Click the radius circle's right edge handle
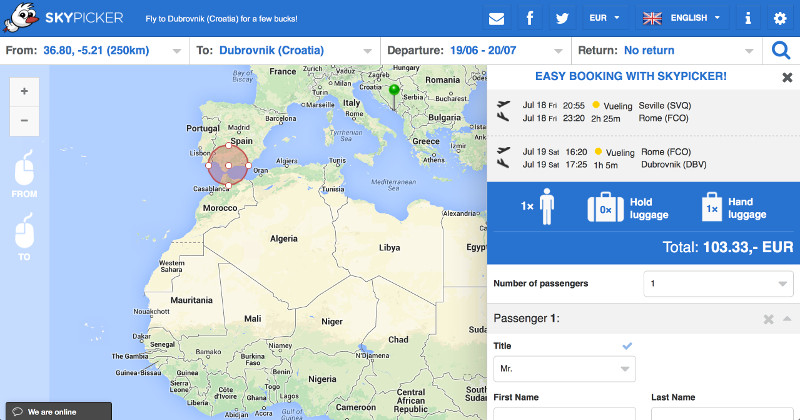Viewport: 800px width, 420px height. click(x=248, y=165)
